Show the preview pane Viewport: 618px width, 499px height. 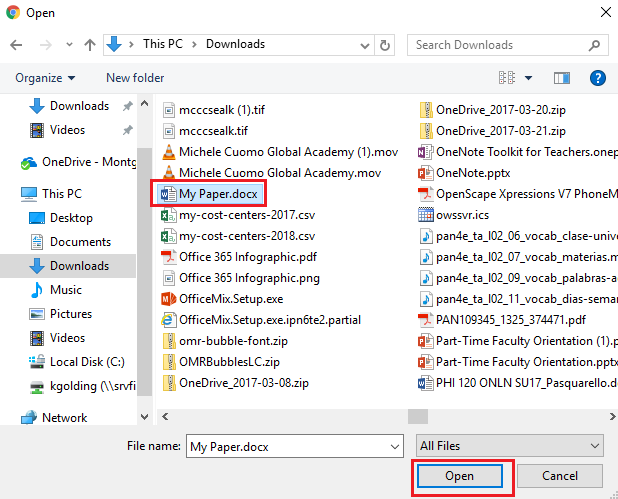[x=562, y=78]
